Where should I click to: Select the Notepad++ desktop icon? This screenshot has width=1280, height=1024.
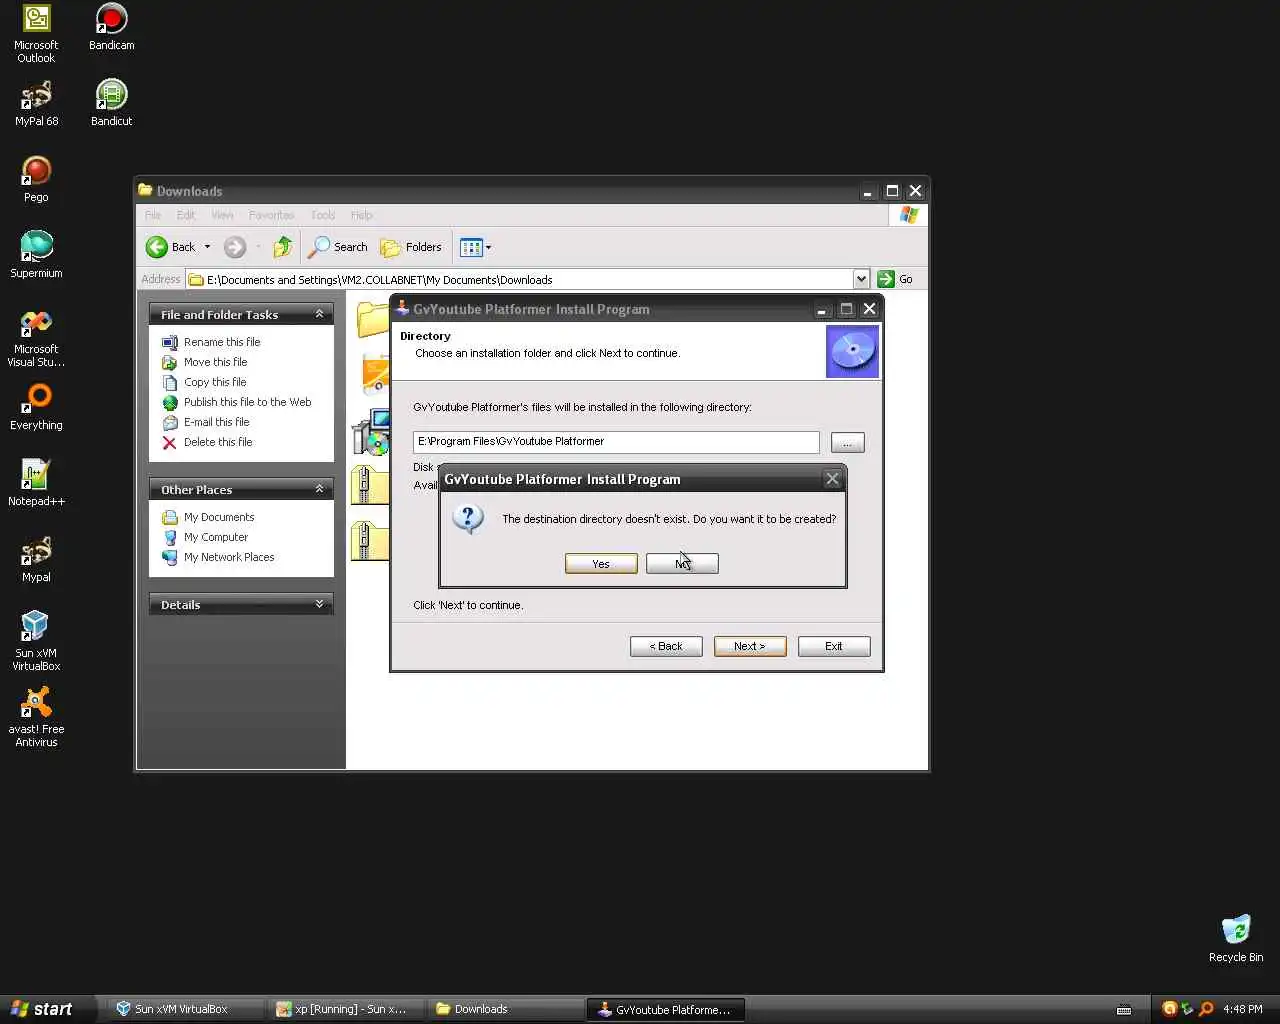point(36,483)
